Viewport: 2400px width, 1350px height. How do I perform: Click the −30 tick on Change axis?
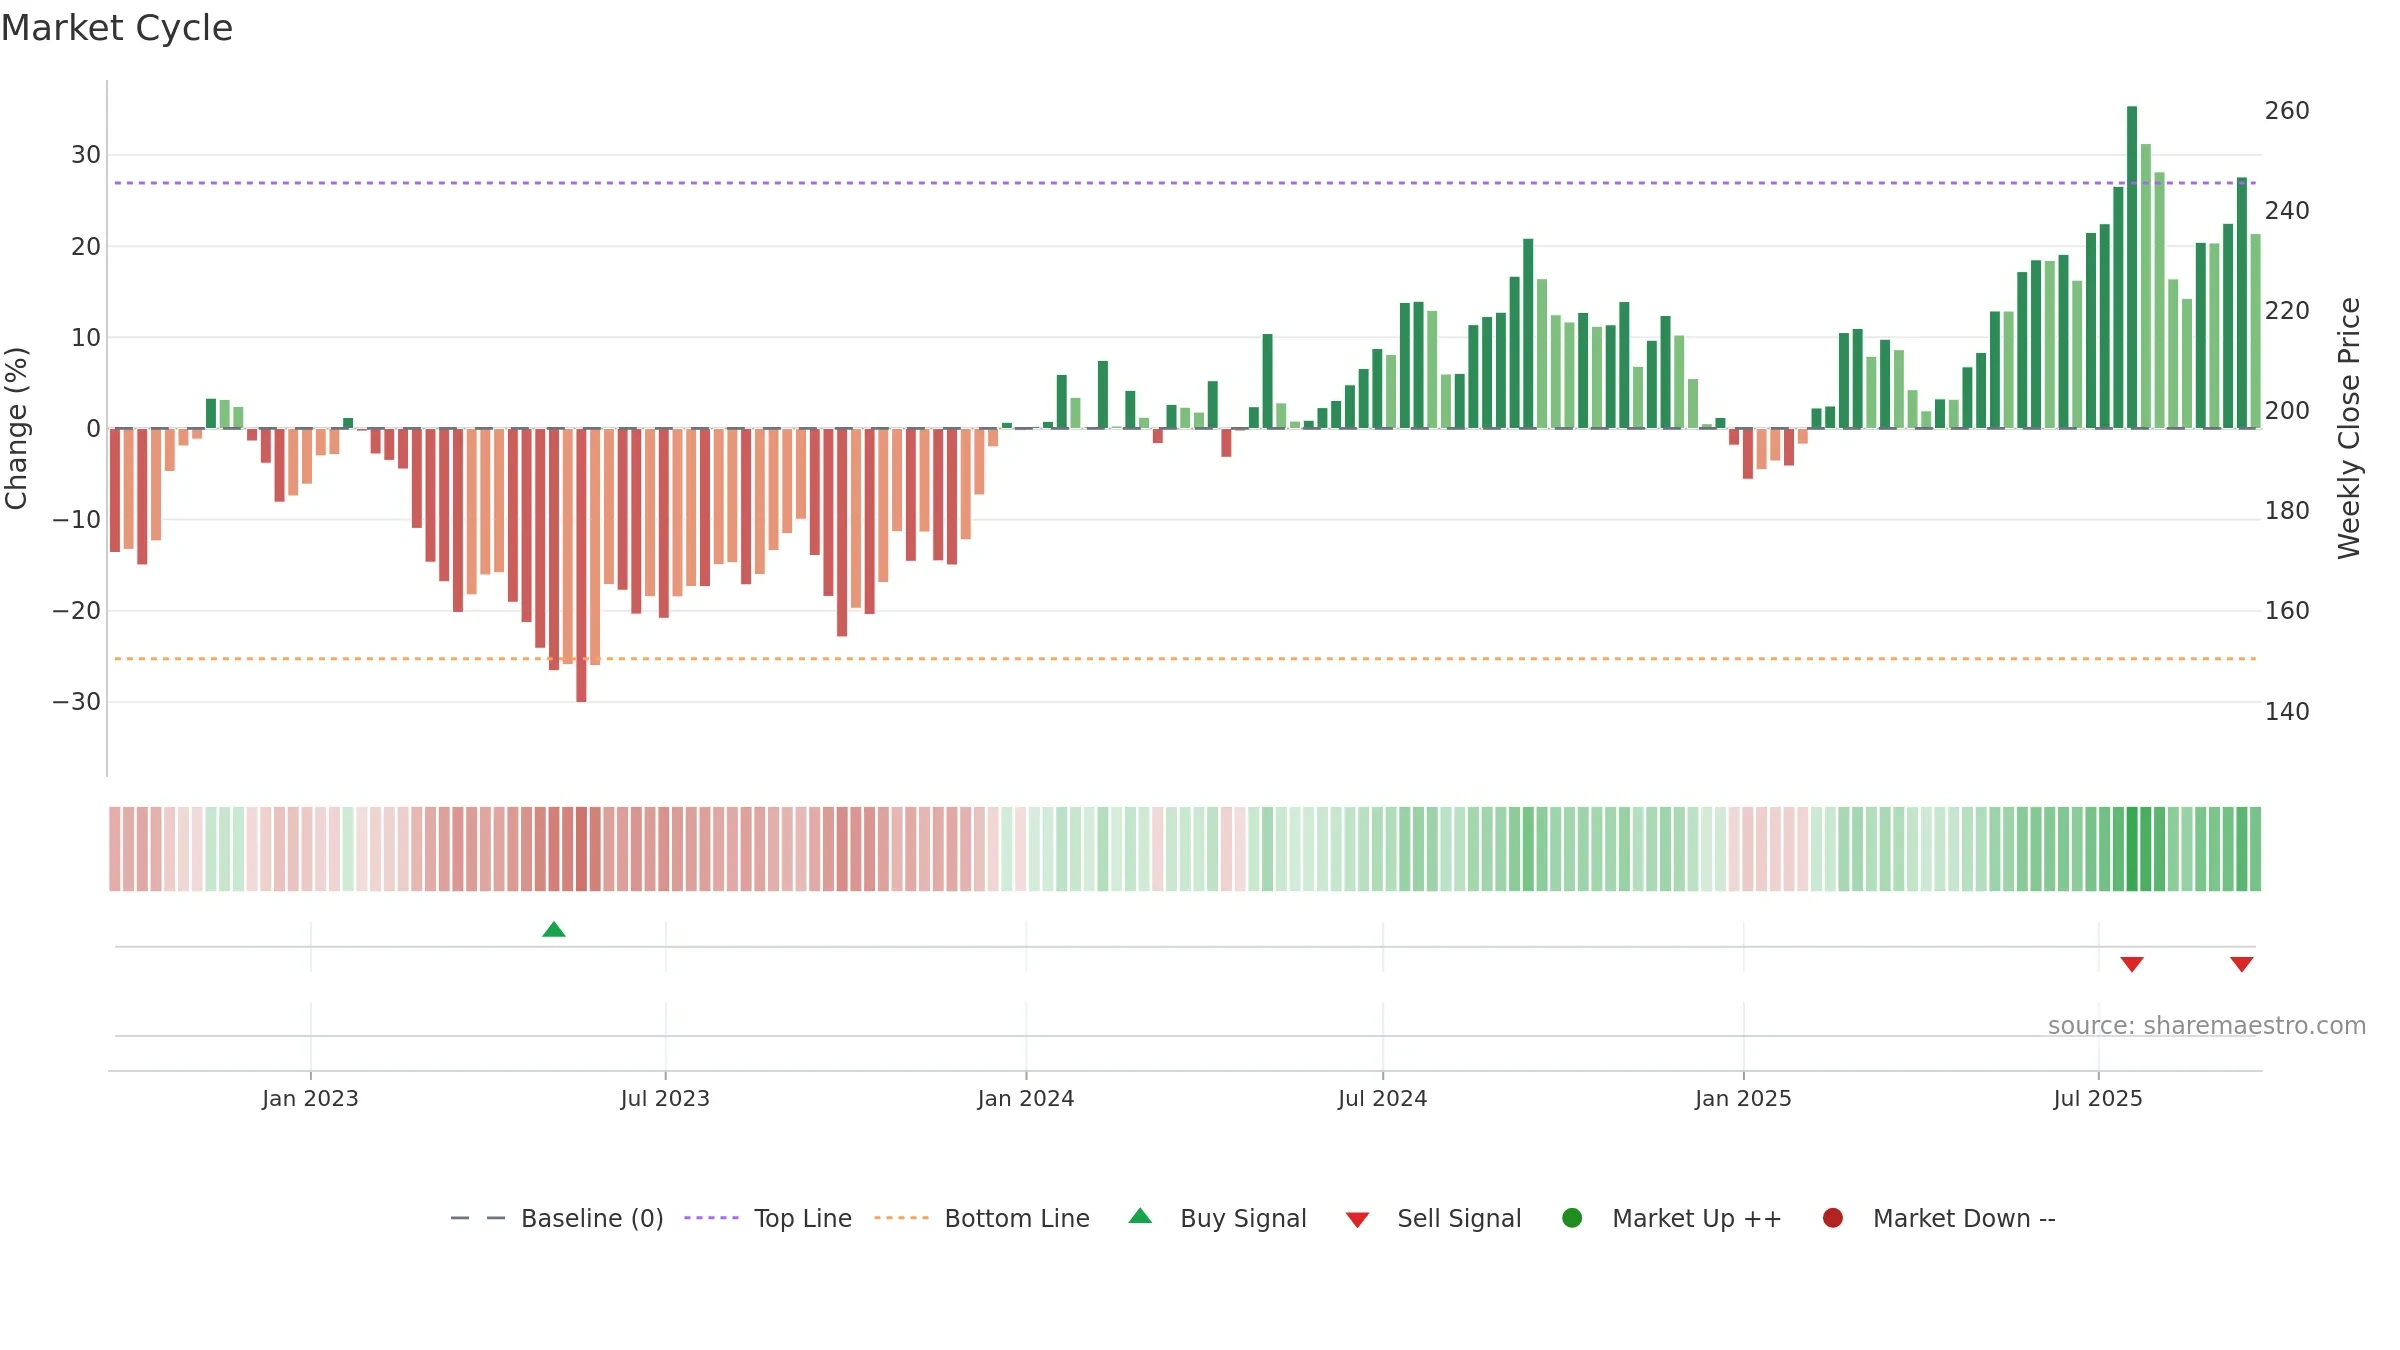click(x=77, y=702)
